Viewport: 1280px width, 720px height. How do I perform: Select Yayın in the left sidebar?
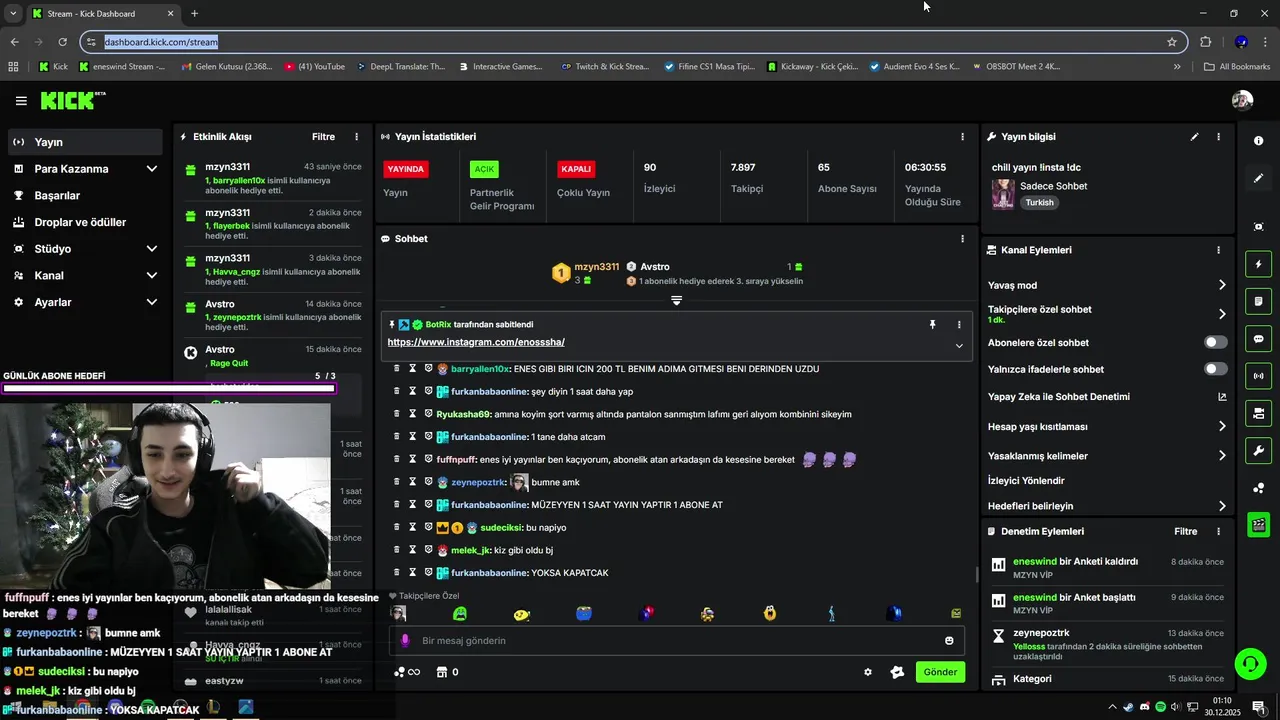pyautogui.click(x=85, y=142)
